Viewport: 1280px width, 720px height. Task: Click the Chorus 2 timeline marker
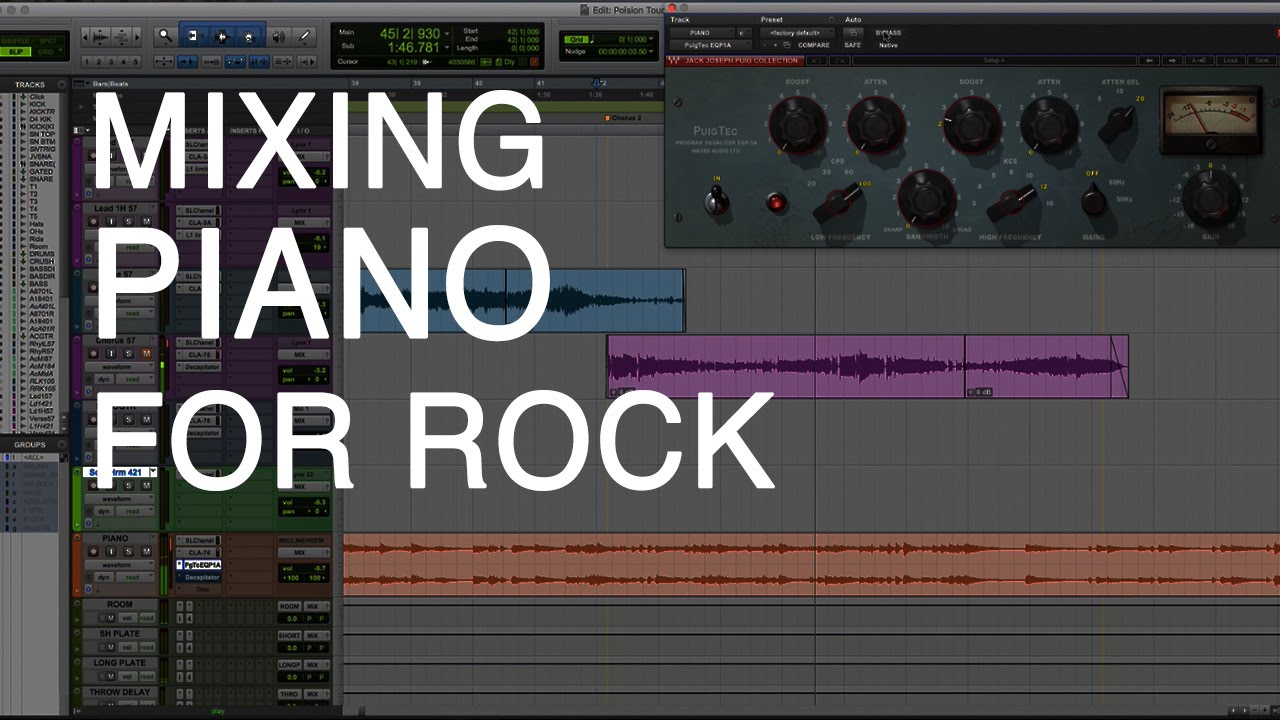tap(624, 118)
